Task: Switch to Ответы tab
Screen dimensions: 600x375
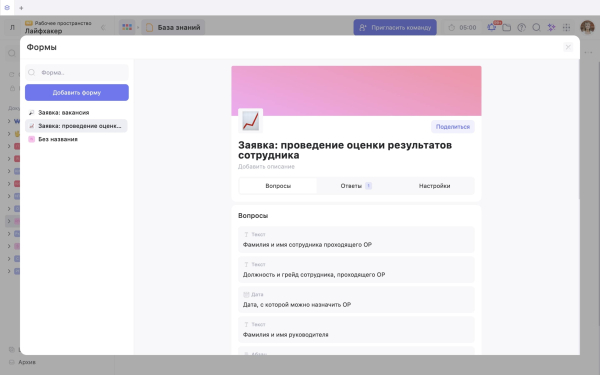Action: [x=356, y=186]
